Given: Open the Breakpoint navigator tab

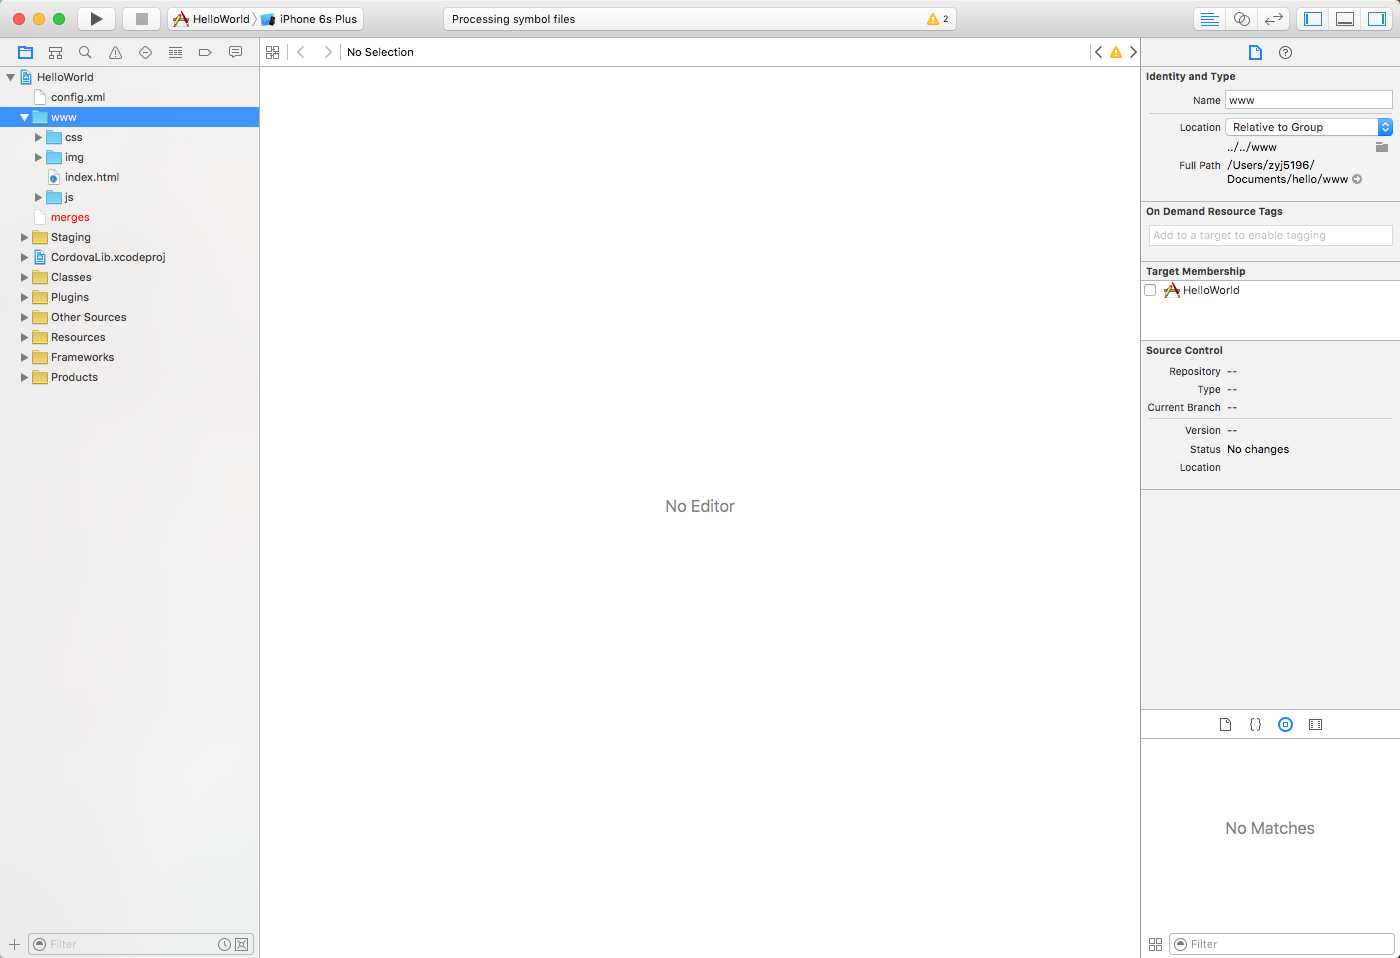Looking at the screenshot, I should tap(205, 52).
